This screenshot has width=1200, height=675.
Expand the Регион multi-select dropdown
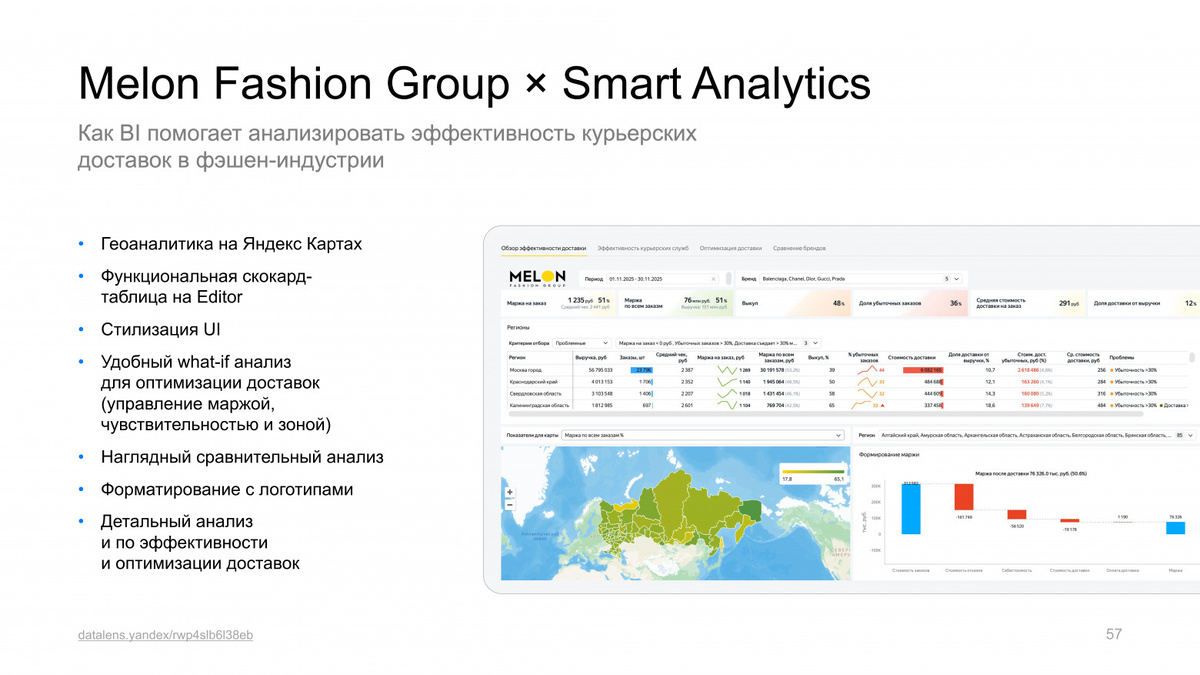[x=1036, y=435]
